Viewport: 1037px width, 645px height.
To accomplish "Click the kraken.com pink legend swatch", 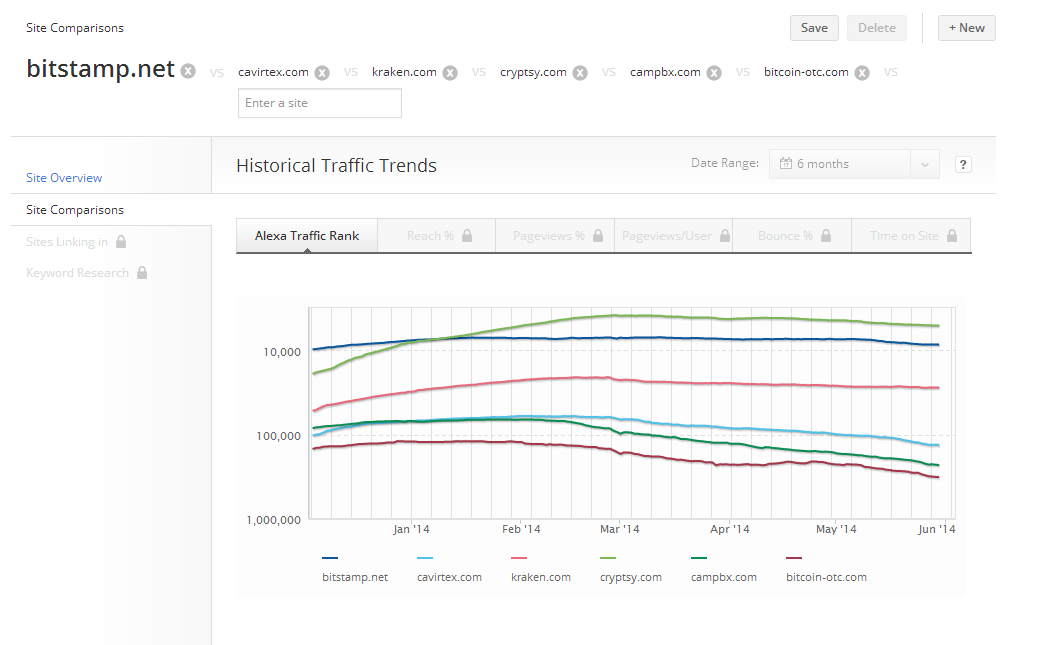I will (x=518, y=558).
